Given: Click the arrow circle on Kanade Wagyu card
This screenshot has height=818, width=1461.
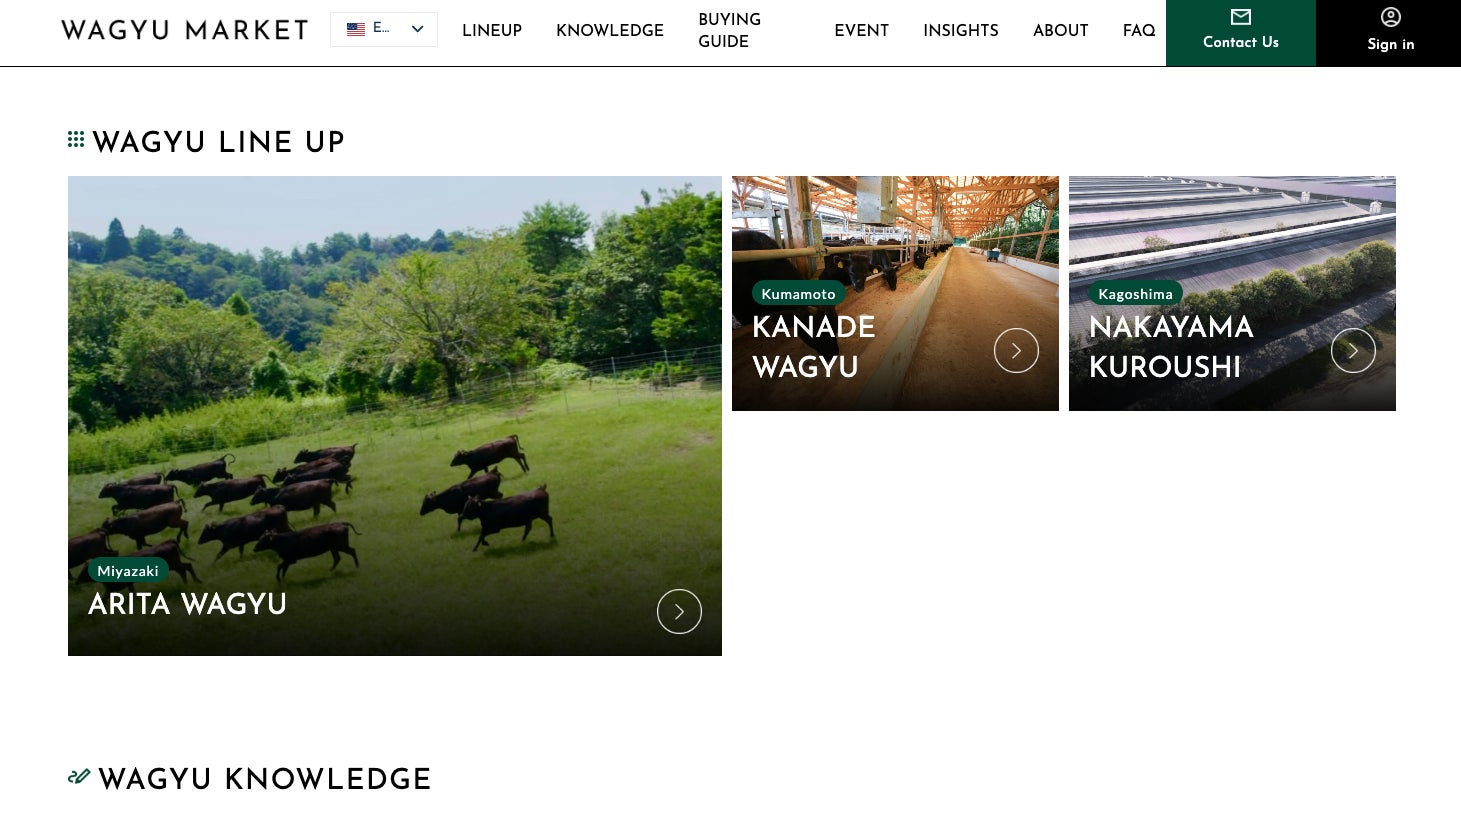Looking at the screenshot, I should [x=1016, y=351].
